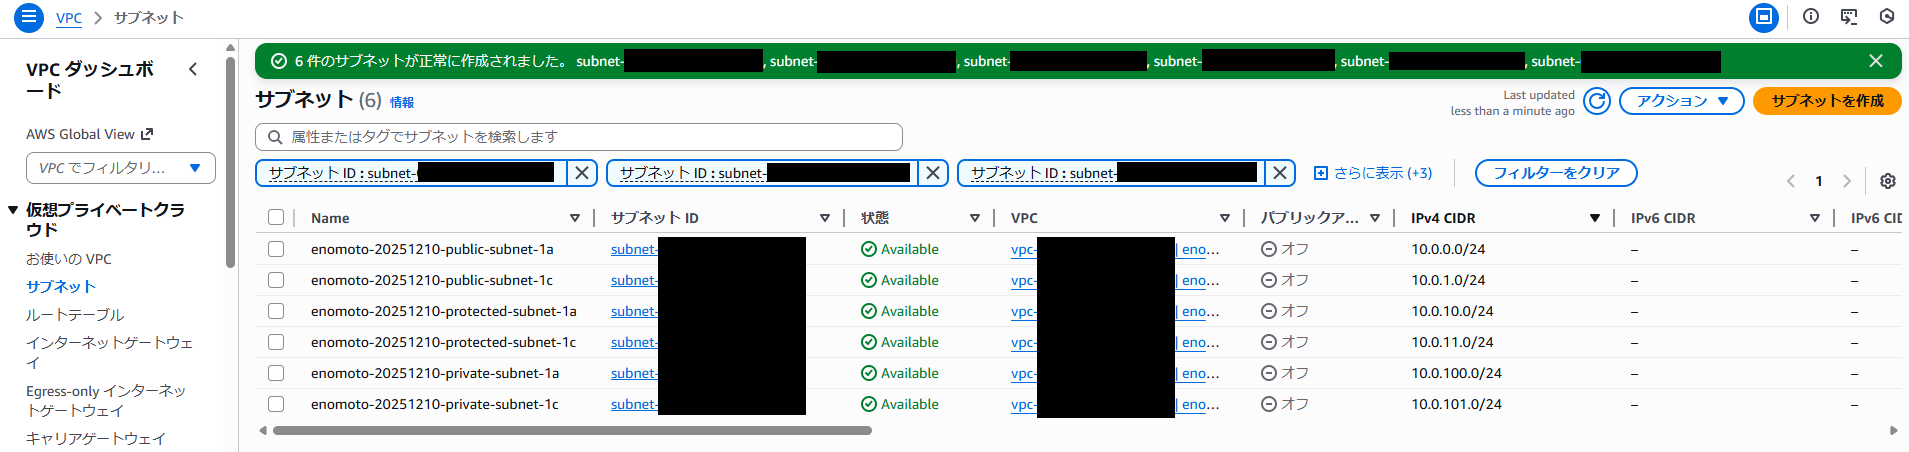Viewport: 1909px width, 452px height.
Task: Open the 情報 info link
Action: click(402, 102)
